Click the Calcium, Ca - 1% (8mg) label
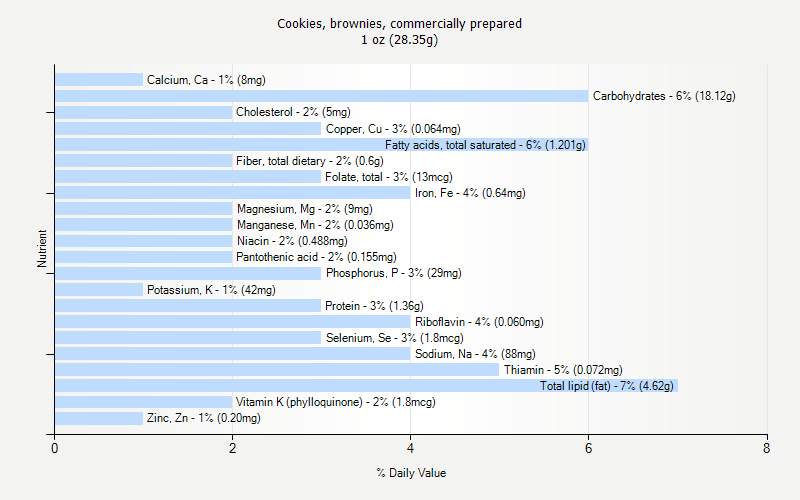 (206, 80)
